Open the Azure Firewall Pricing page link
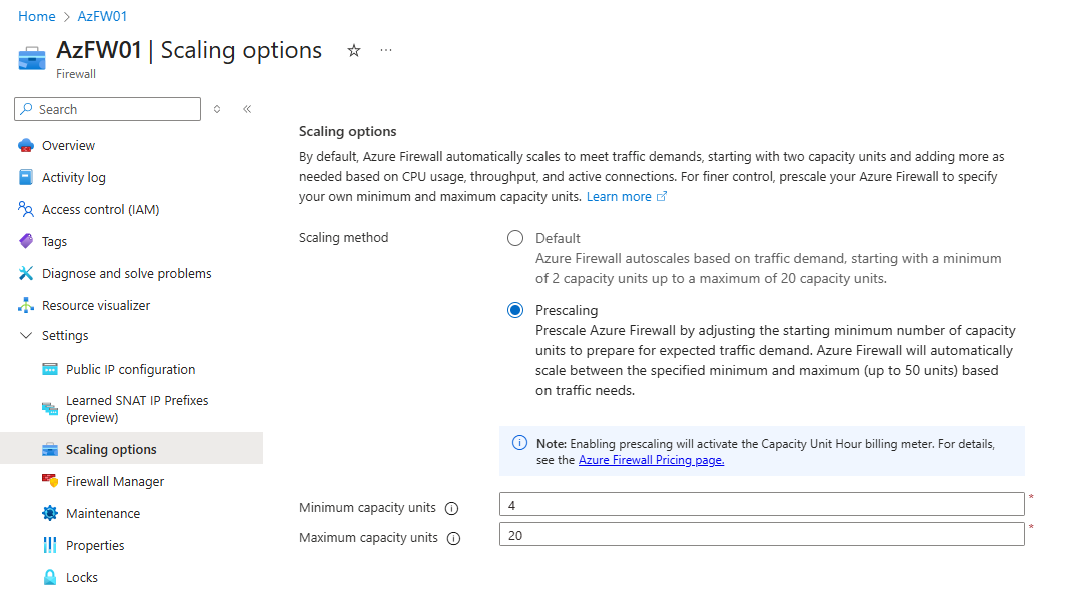The image size is (1088, 596). click(x=651, y=461)
